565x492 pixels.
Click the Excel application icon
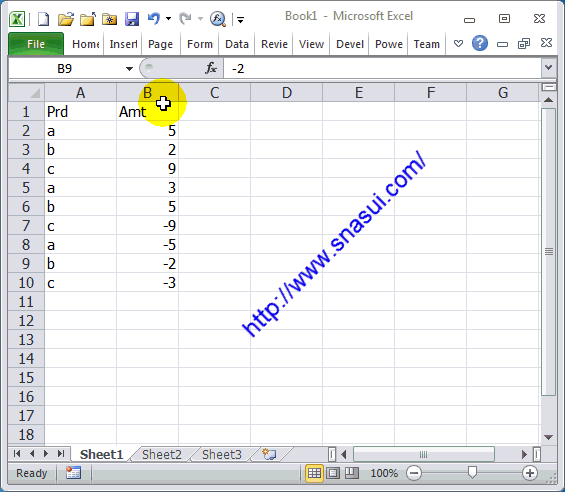(17, 19)
